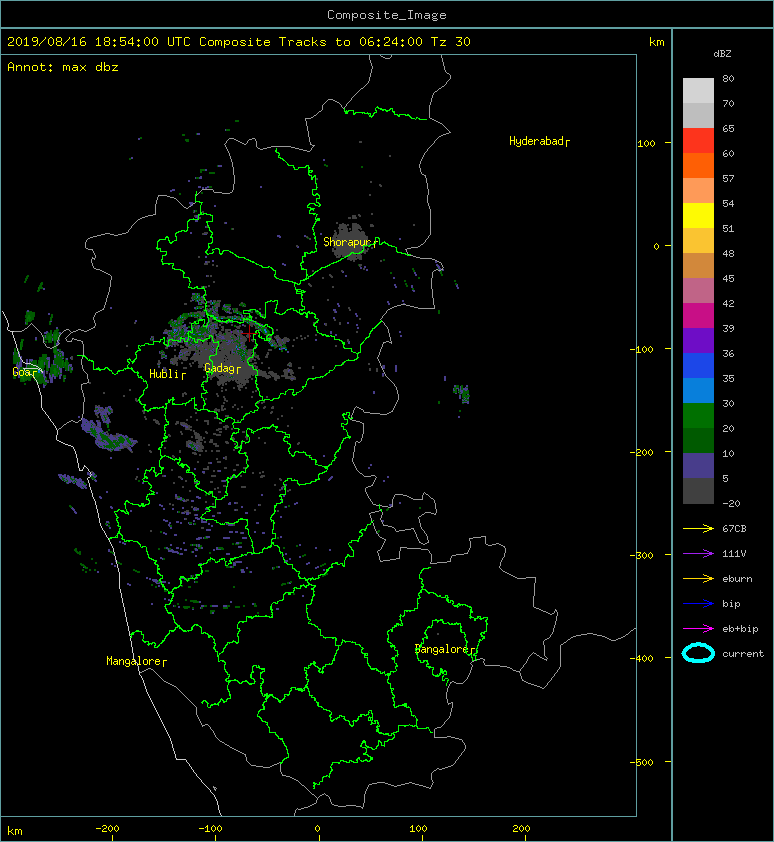This screenshot has width=774, height=842.
Task: Click the Hubli city label
Action: [164, 374]
